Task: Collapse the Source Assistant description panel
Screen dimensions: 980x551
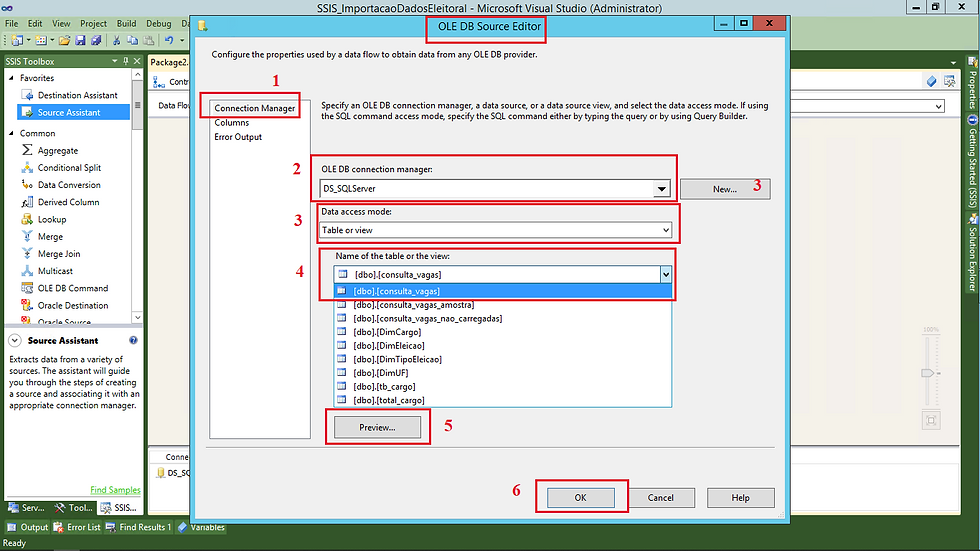Action: point(15,340)
